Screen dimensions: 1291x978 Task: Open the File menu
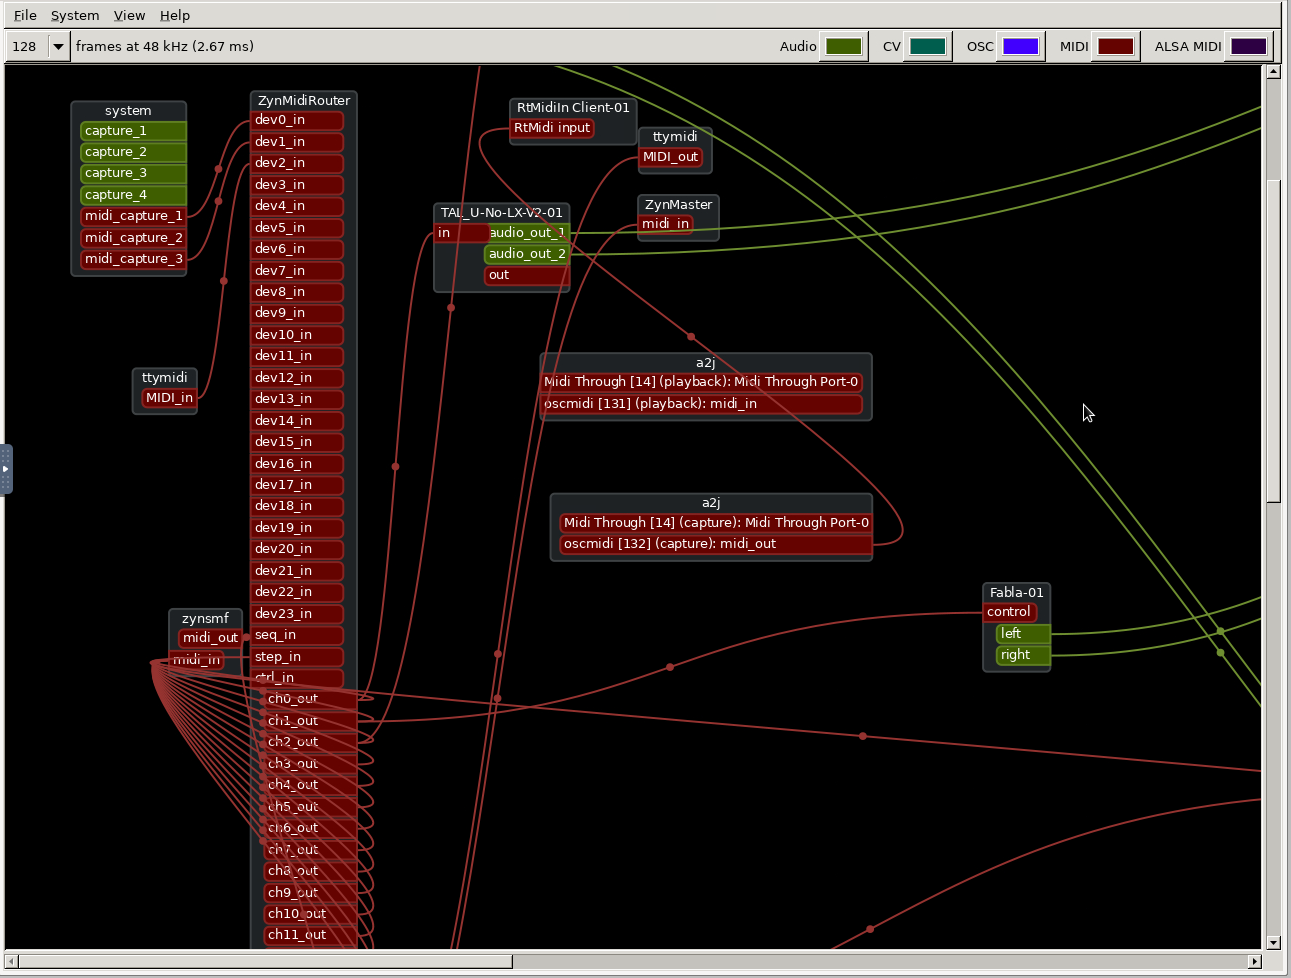coord(25,15)
